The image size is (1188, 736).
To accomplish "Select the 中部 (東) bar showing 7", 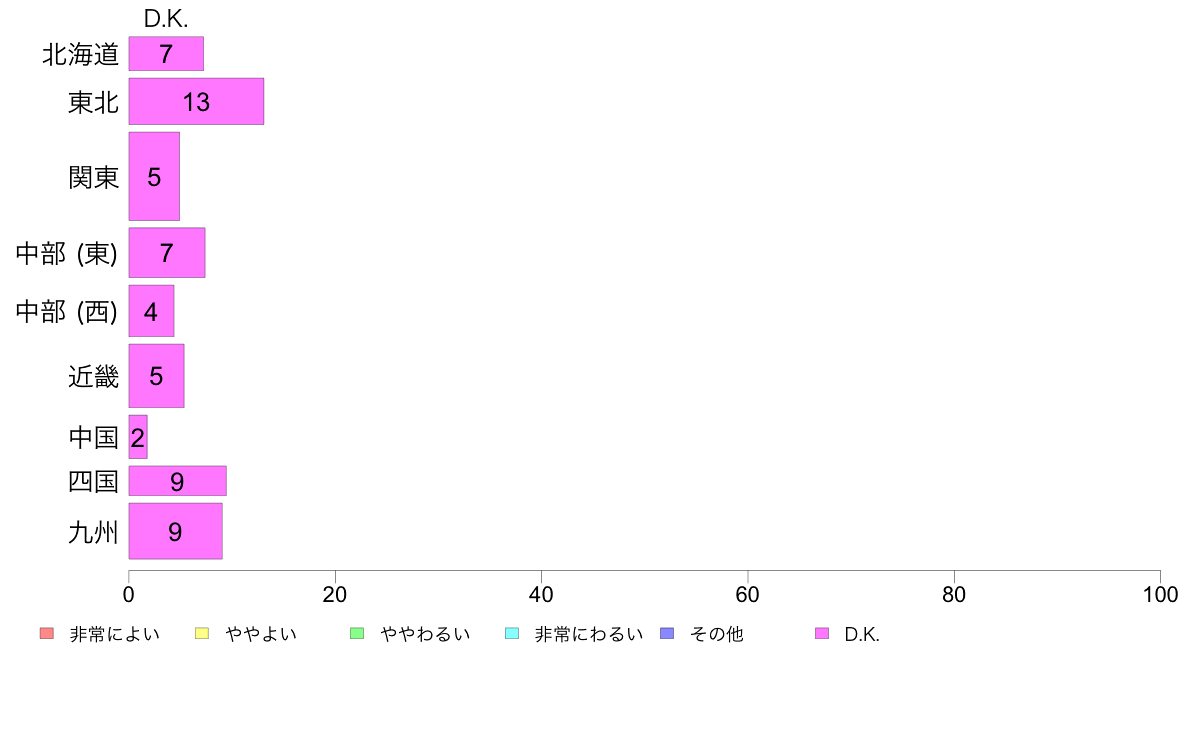I will [167, 252].
